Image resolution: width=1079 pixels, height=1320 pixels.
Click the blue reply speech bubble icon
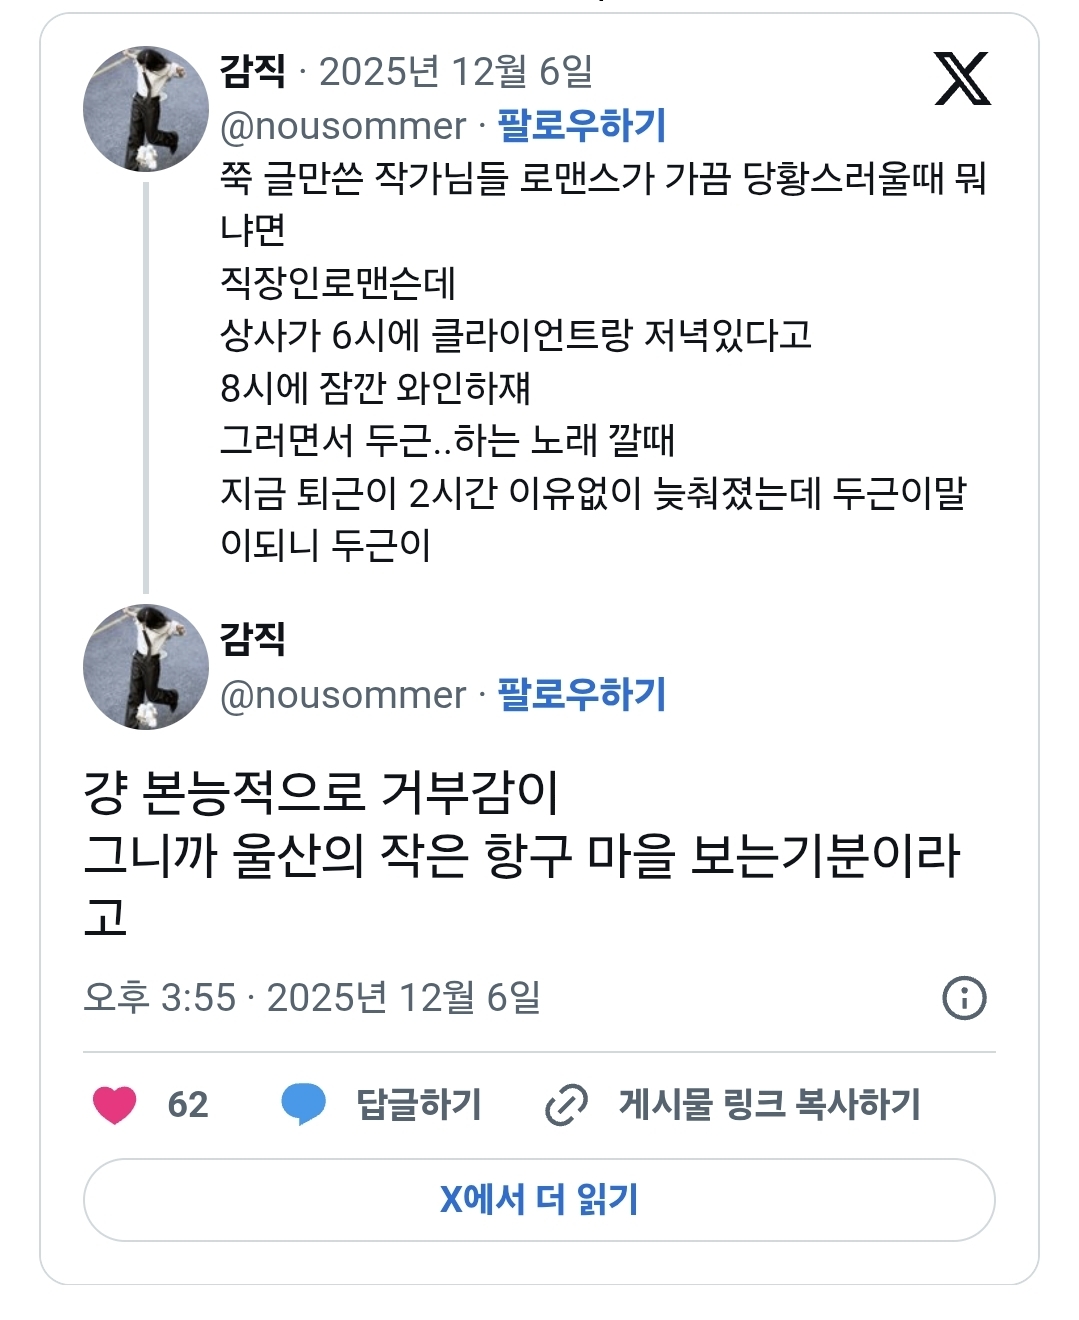pos(303,1104)
